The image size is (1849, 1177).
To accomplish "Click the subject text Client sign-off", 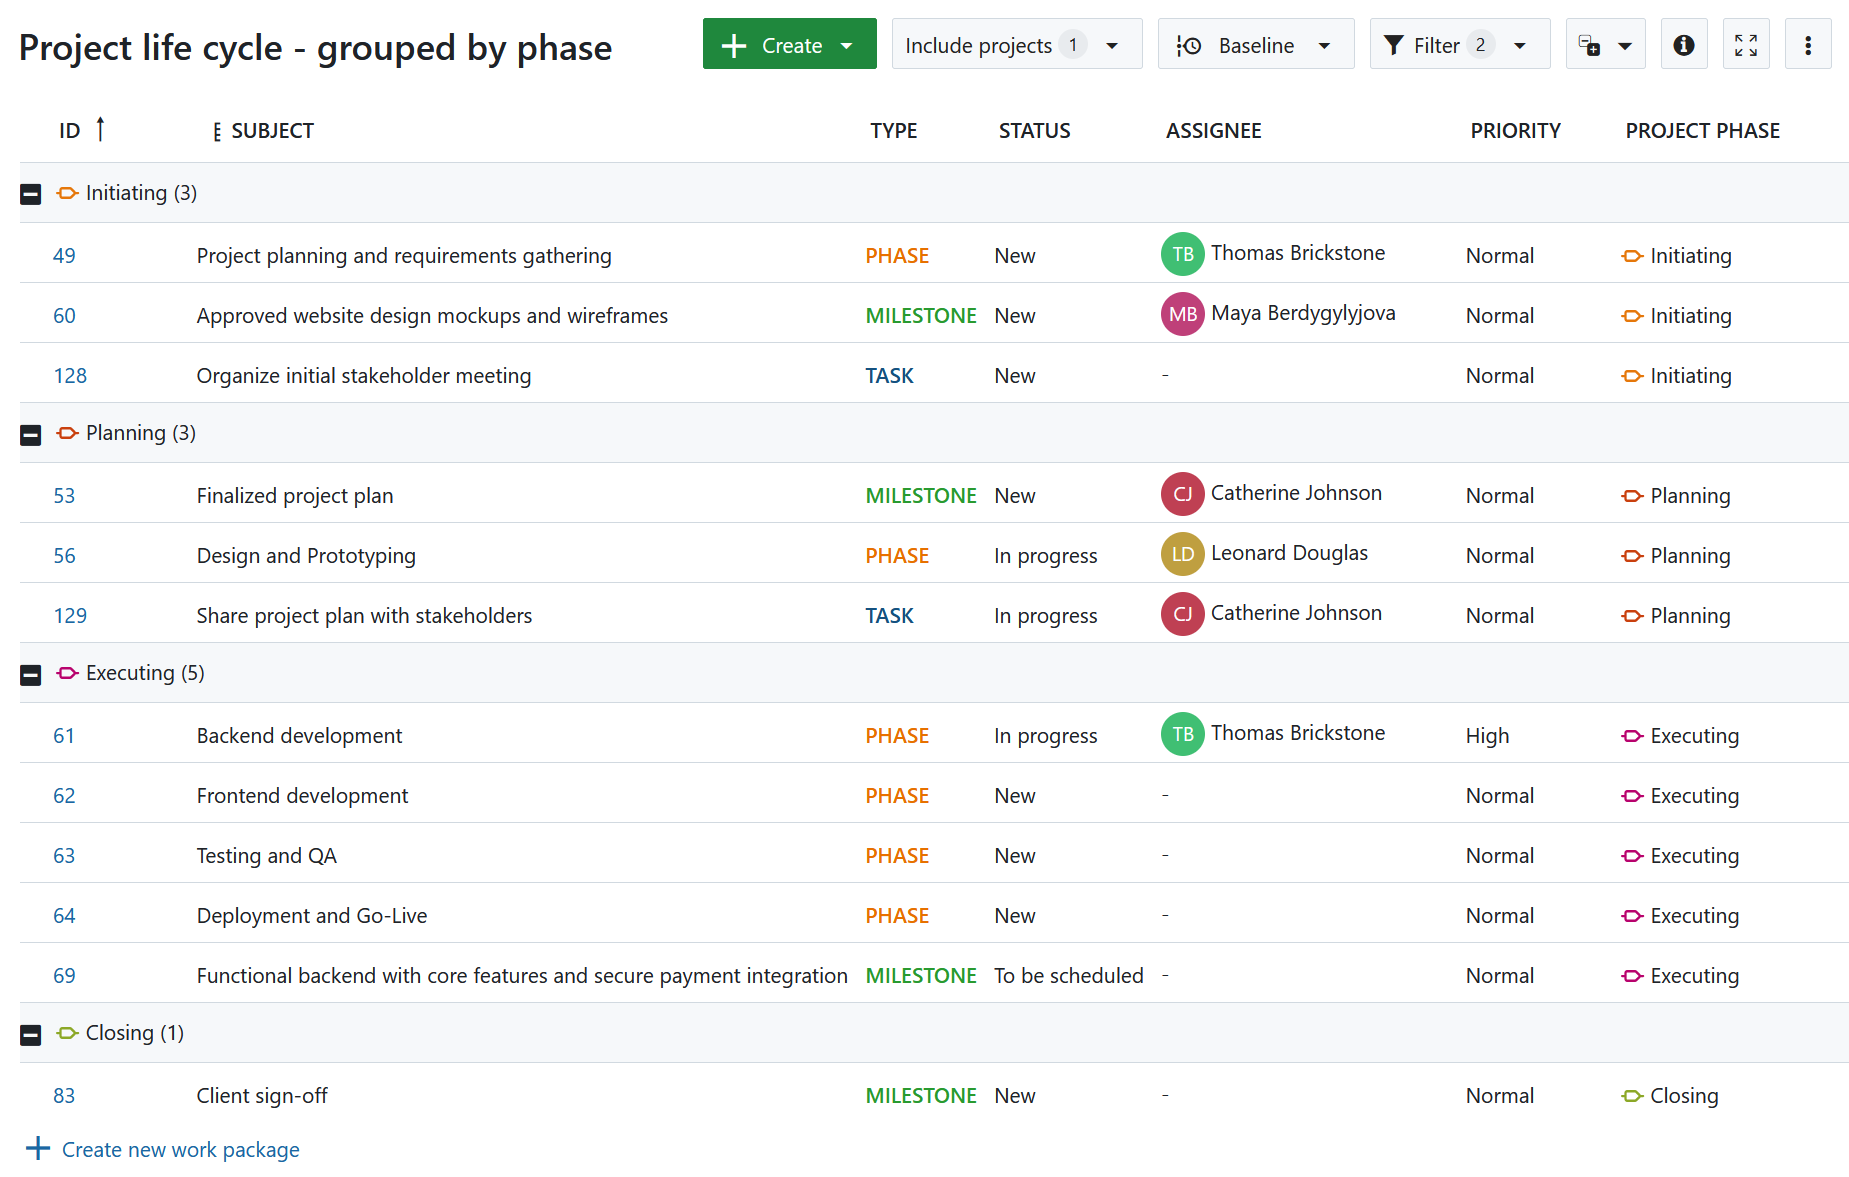I will click(x=261, y=1095).
